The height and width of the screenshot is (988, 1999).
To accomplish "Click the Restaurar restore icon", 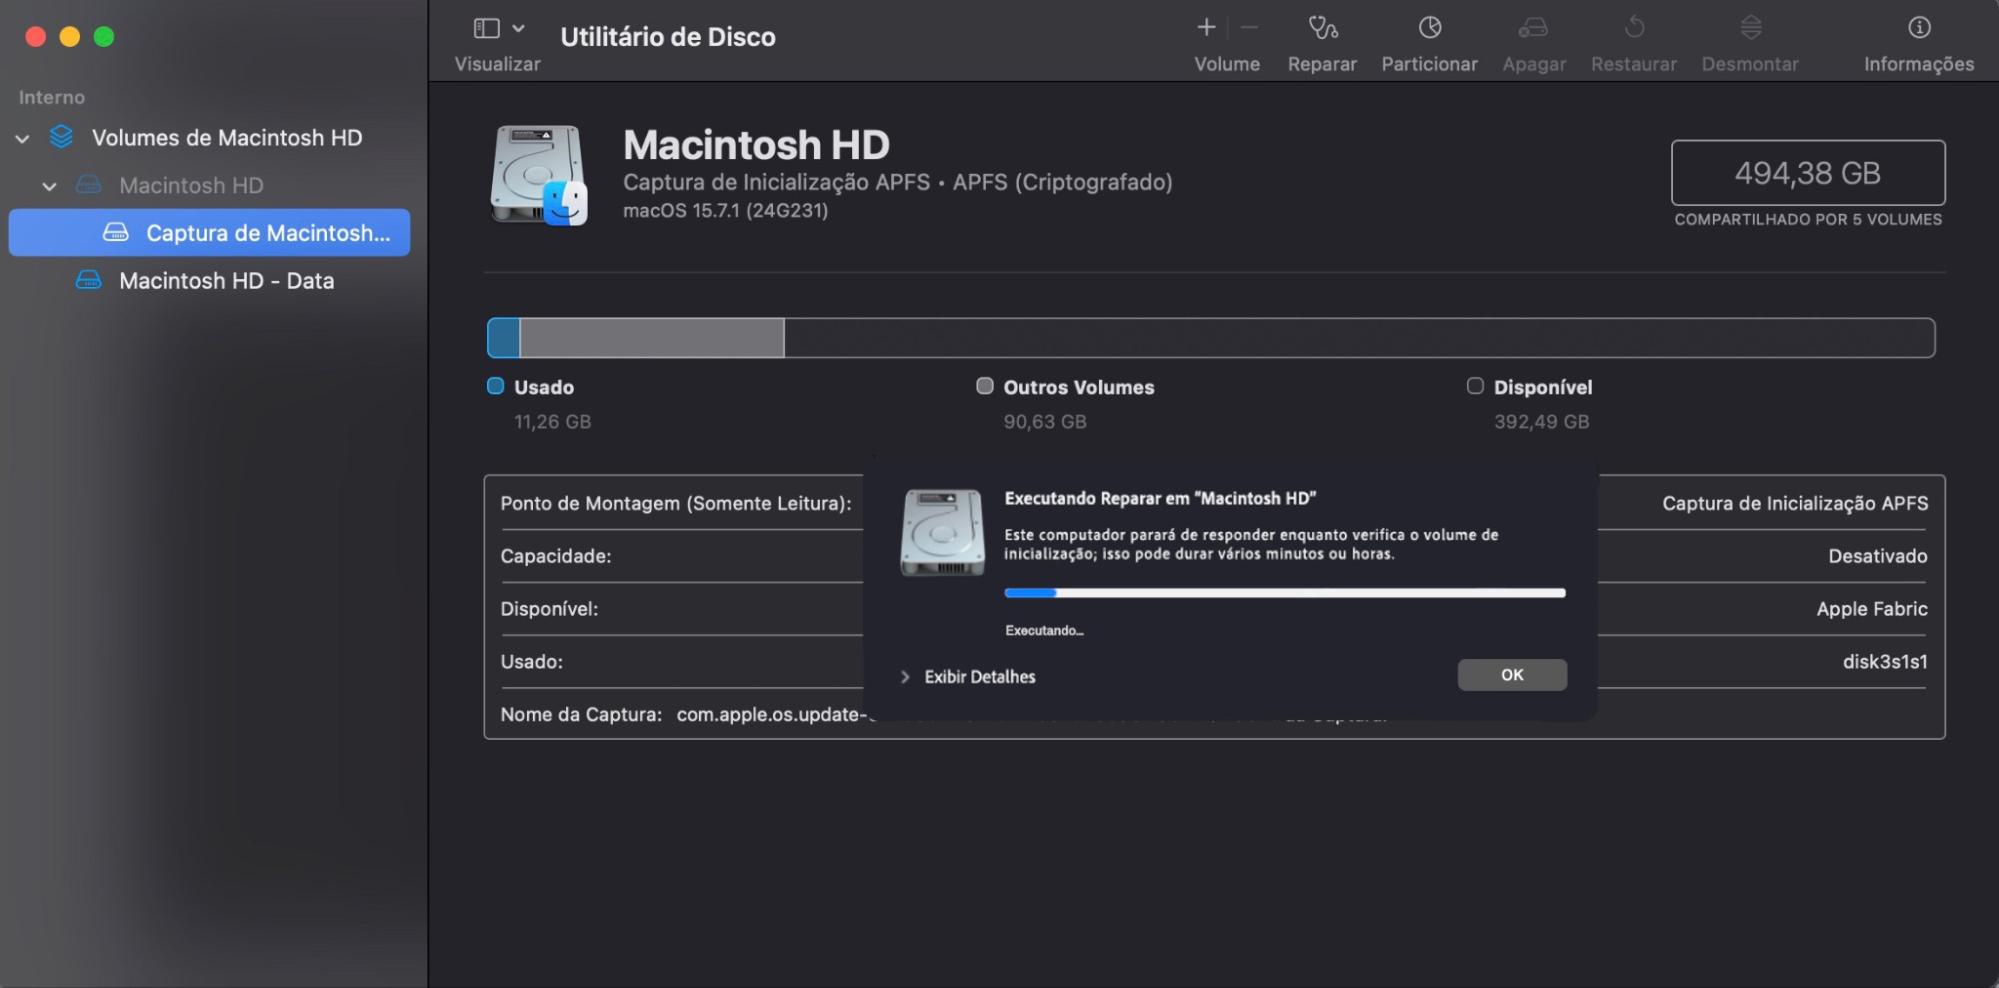I will [1633, 28].
